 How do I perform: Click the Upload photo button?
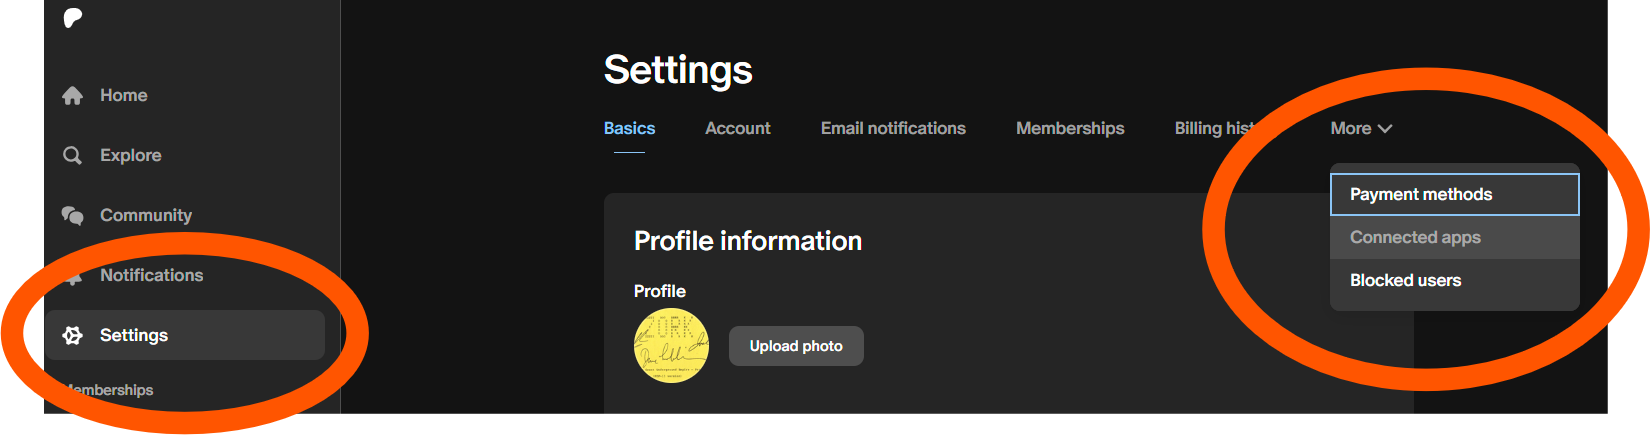click(796, 346)
